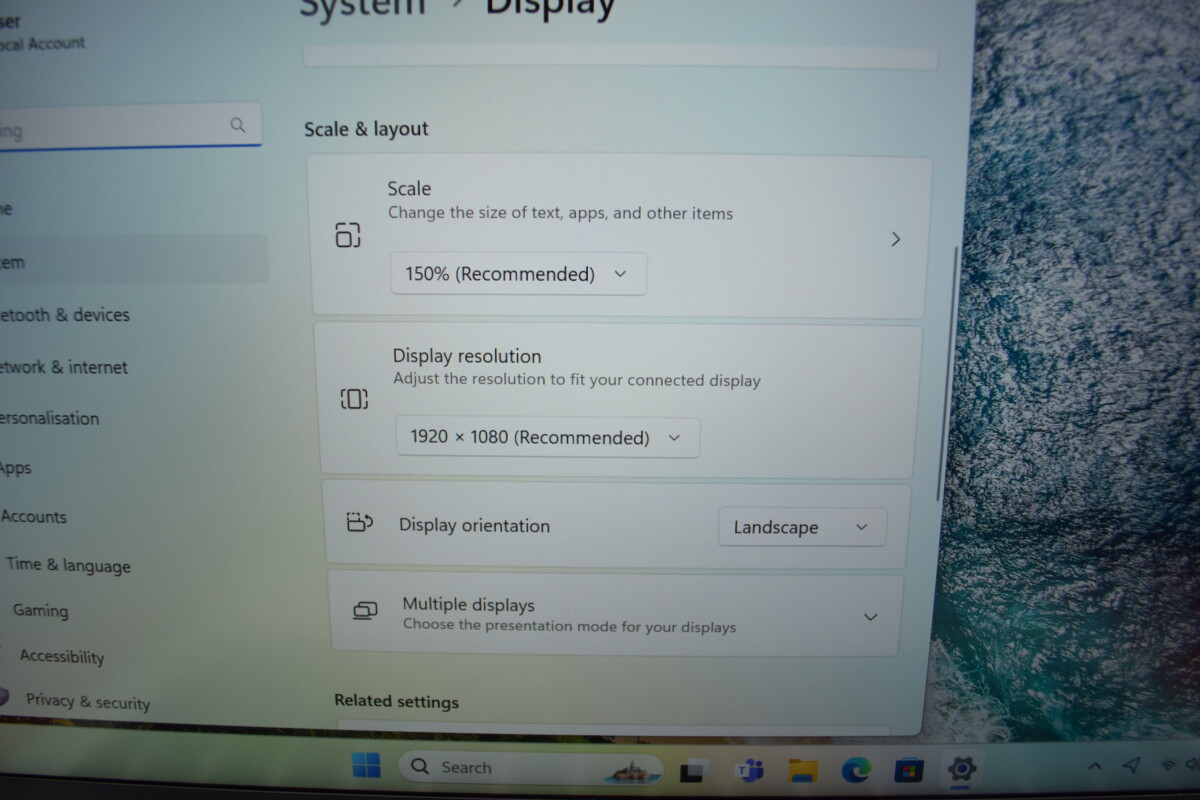Open Apps settings page
The image size is (1200, 800).
point(15,468)
